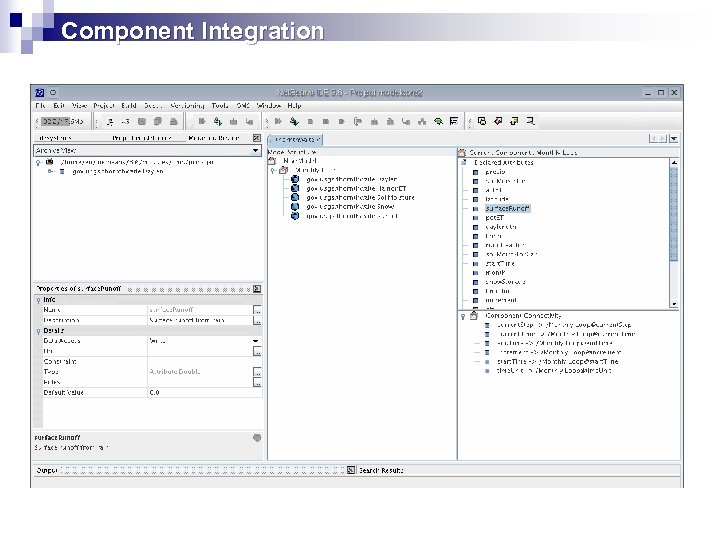Click the memory usage indicator in the toolbar
The height and width of the screenshot is (540, 720).
[x=62, y=122]
